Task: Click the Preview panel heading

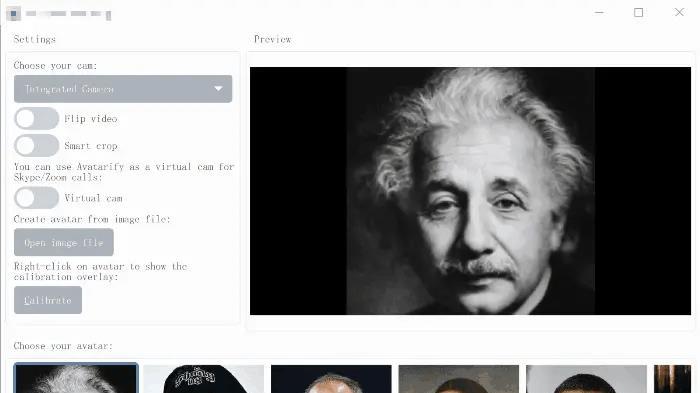Action: click(273, 39)
